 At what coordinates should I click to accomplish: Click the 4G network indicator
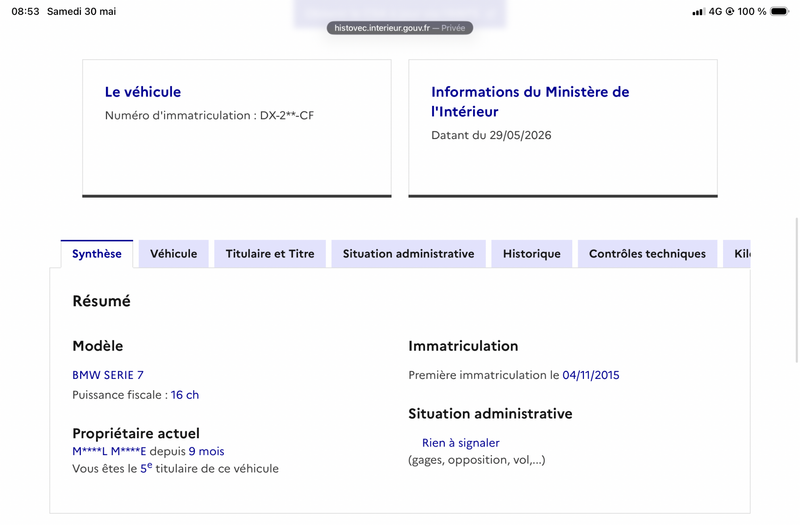[x=715, y=11]
